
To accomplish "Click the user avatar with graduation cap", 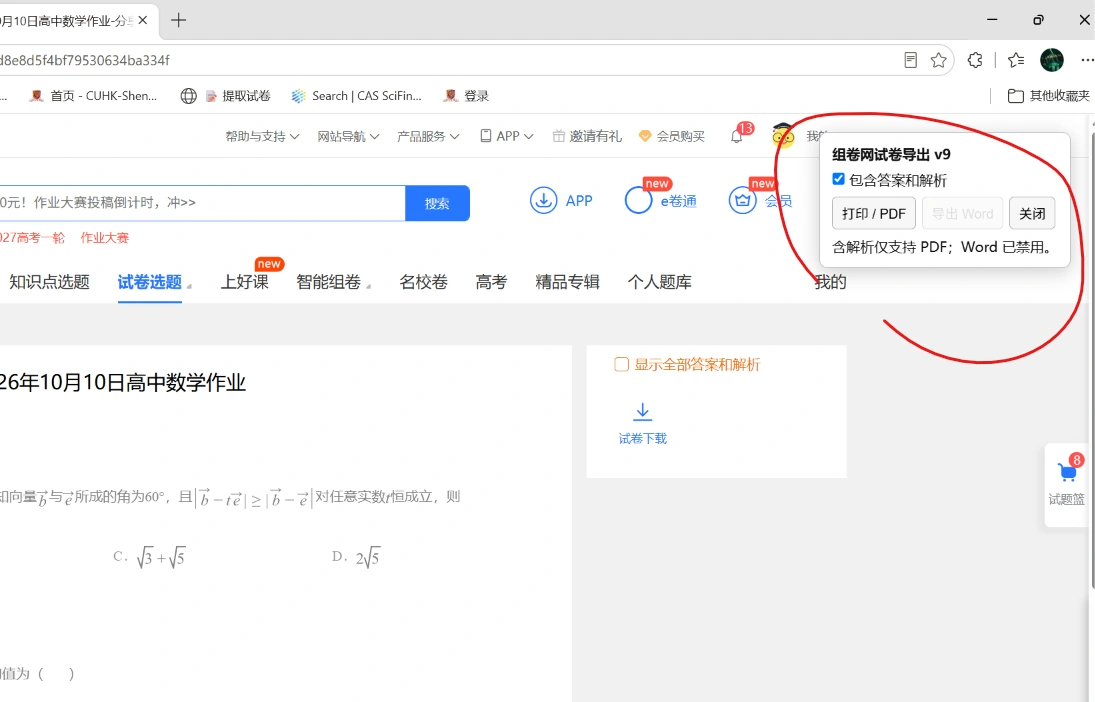I will tap(783, 135).
